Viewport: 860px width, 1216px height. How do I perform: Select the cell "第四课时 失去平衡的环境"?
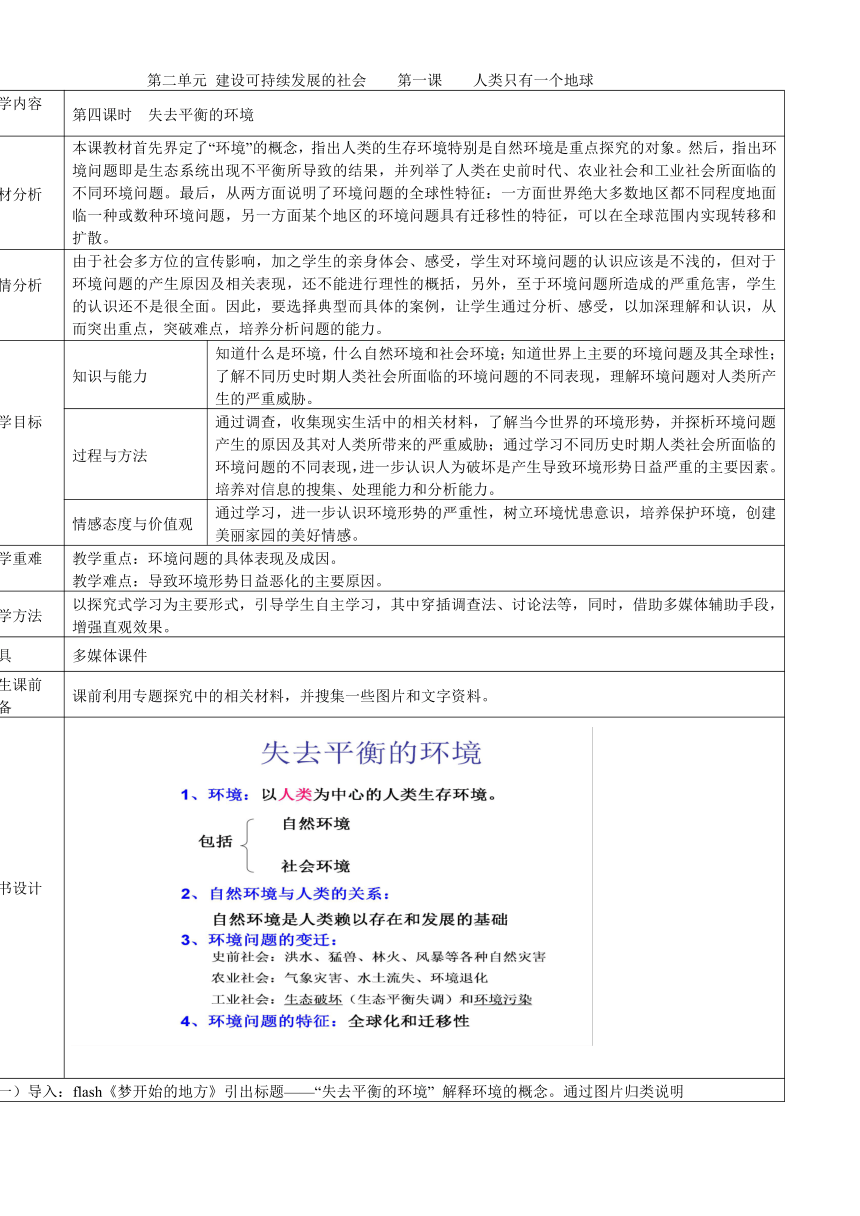tap(424, 114)
